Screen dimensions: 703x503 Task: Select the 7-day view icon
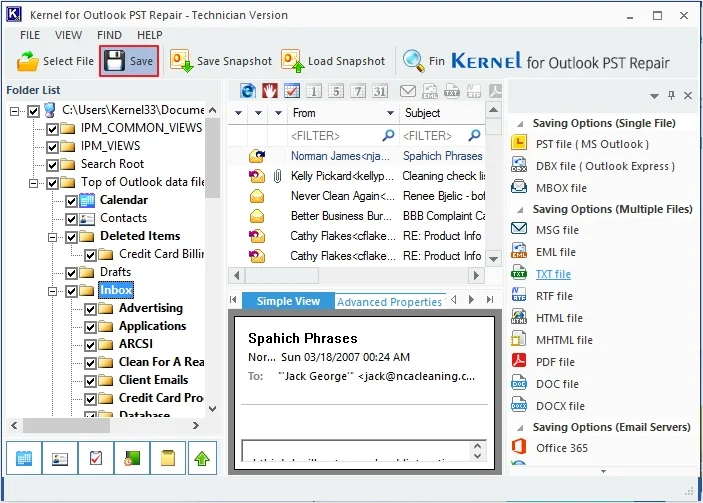tap(358, 91)
